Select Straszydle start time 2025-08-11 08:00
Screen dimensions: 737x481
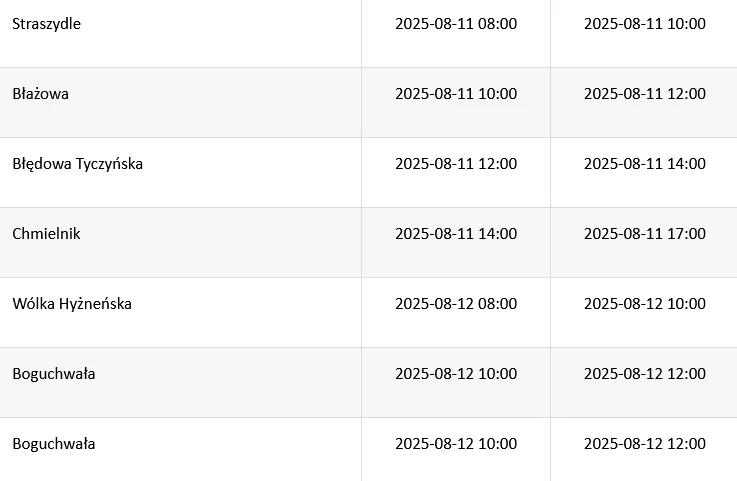click(x=456, y=24)
